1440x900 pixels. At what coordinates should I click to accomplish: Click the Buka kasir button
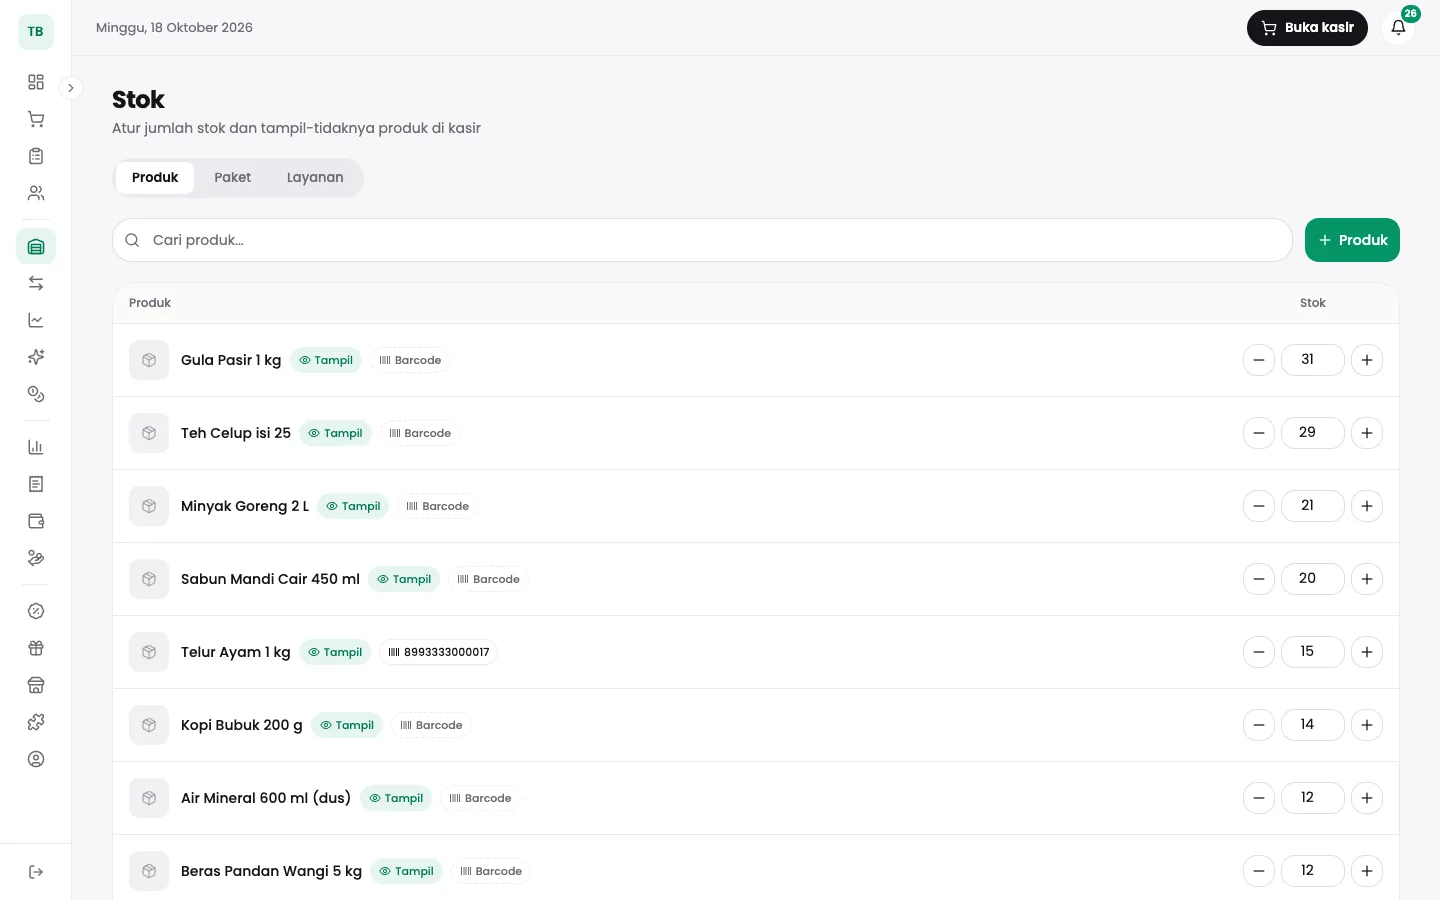pyautogui.click(x=1307, y=28)
